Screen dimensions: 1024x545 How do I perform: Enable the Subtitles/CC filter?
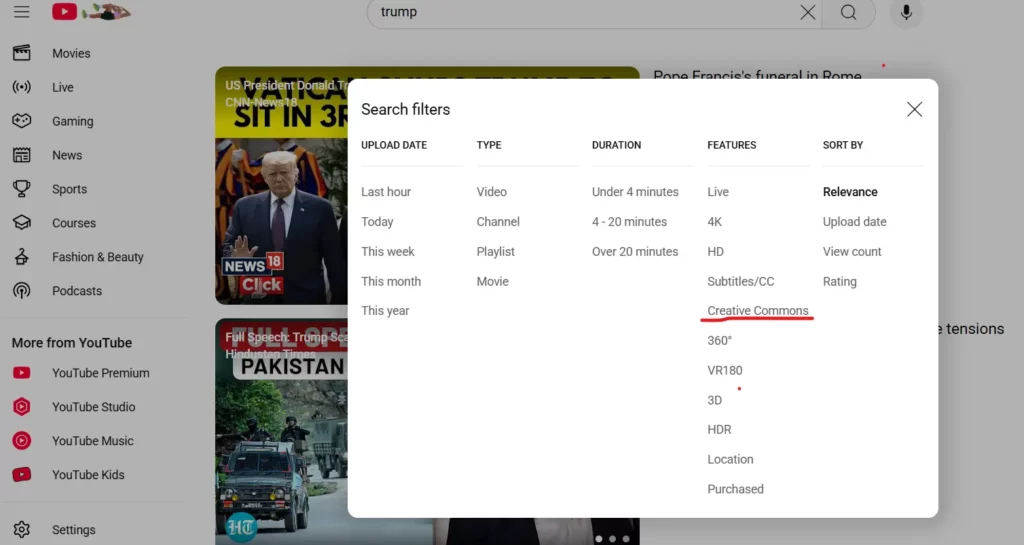coord(740,282)
